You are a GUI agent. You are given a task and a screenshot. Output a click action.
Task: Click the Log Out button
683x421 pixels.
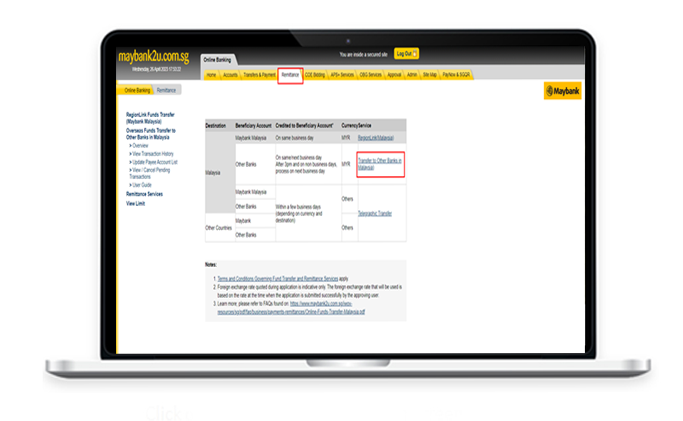coord(406,54)
